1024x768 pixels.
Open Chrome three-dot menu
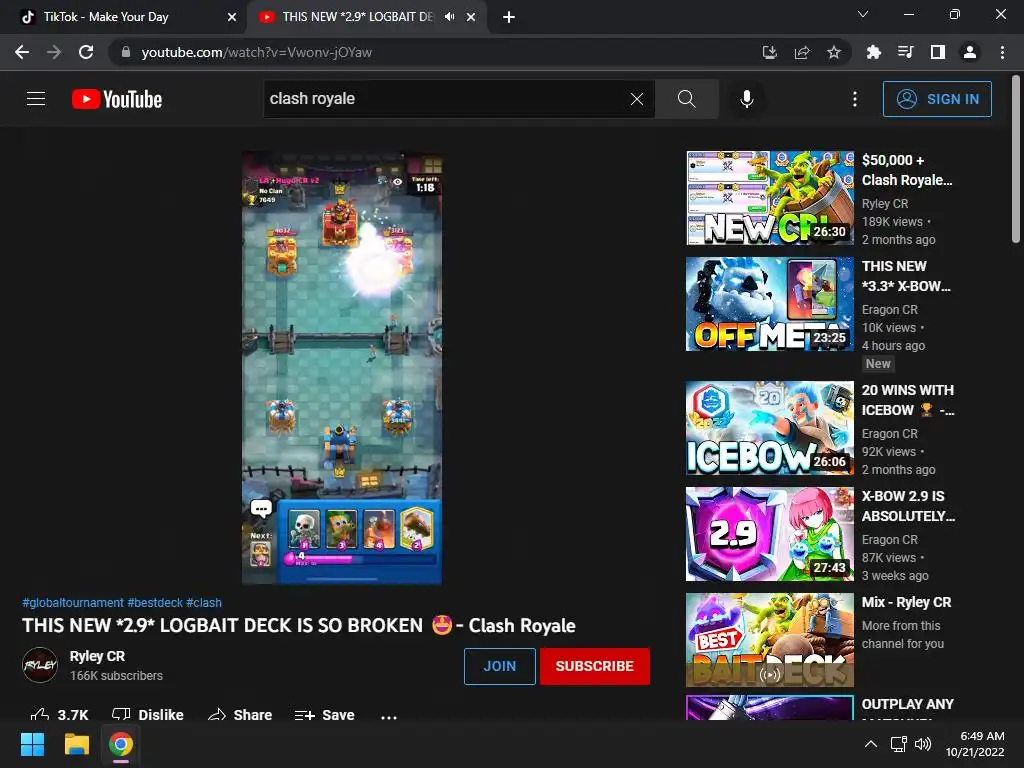1002,52
